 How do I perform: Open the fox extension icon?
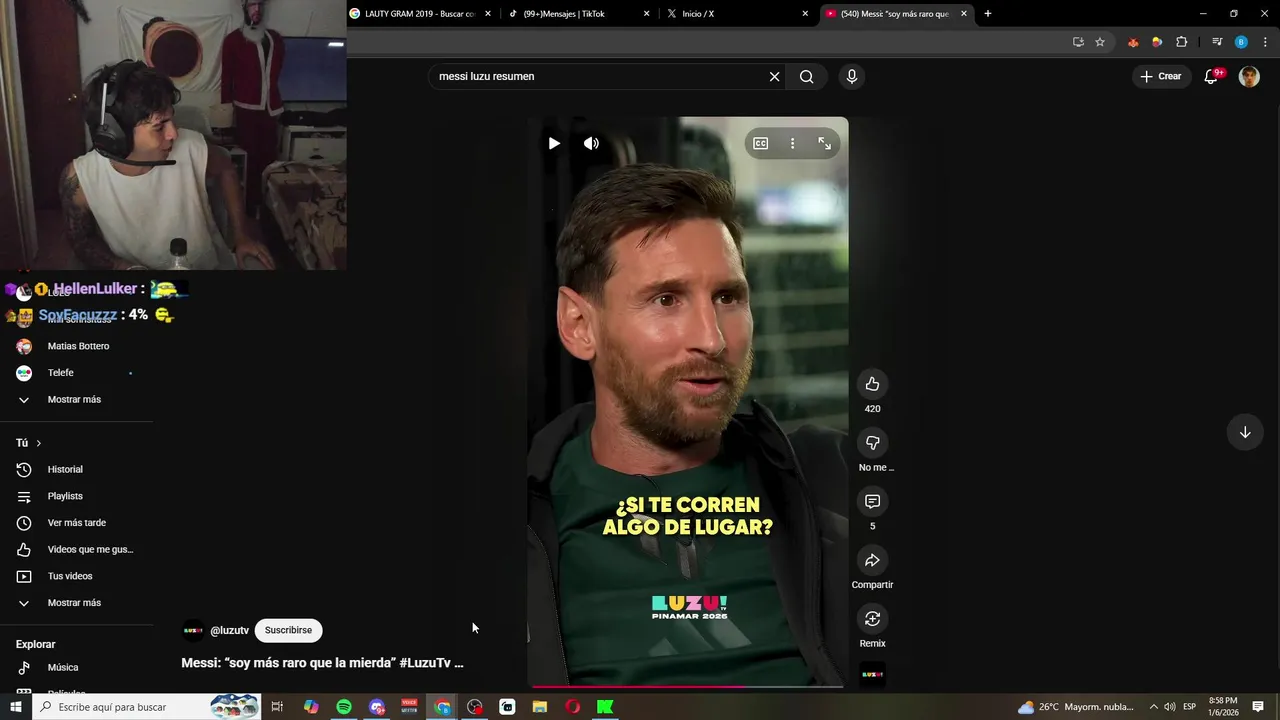click(1133, 42)
